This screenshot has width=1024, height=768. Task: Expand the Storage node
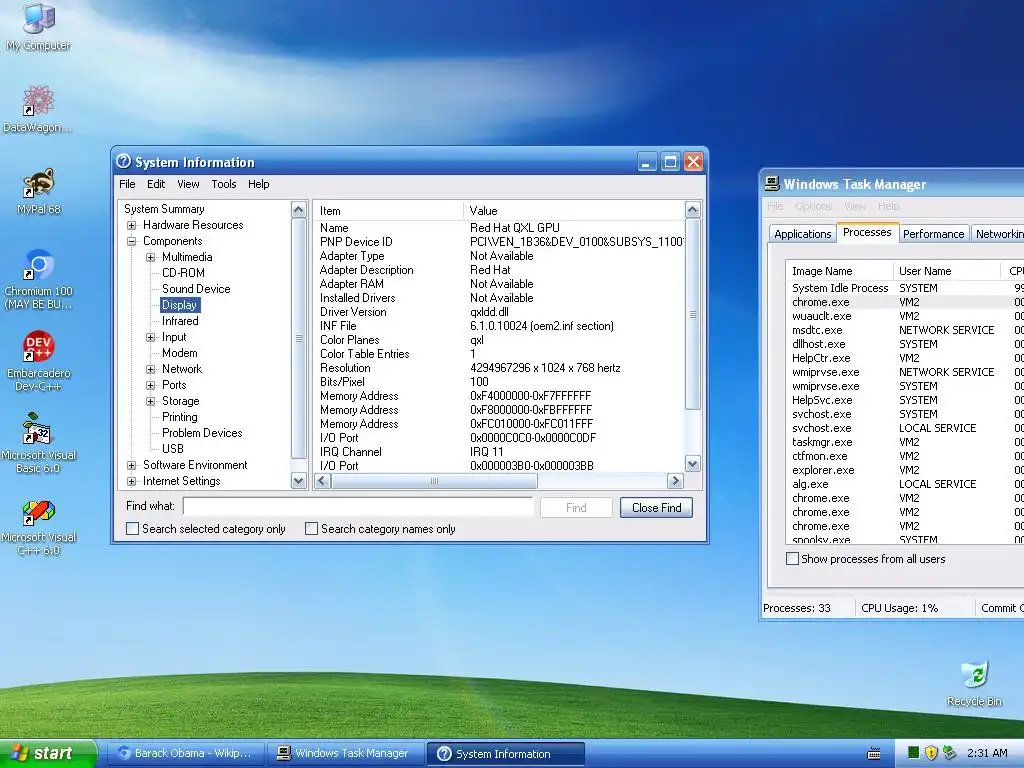(150, 401)
